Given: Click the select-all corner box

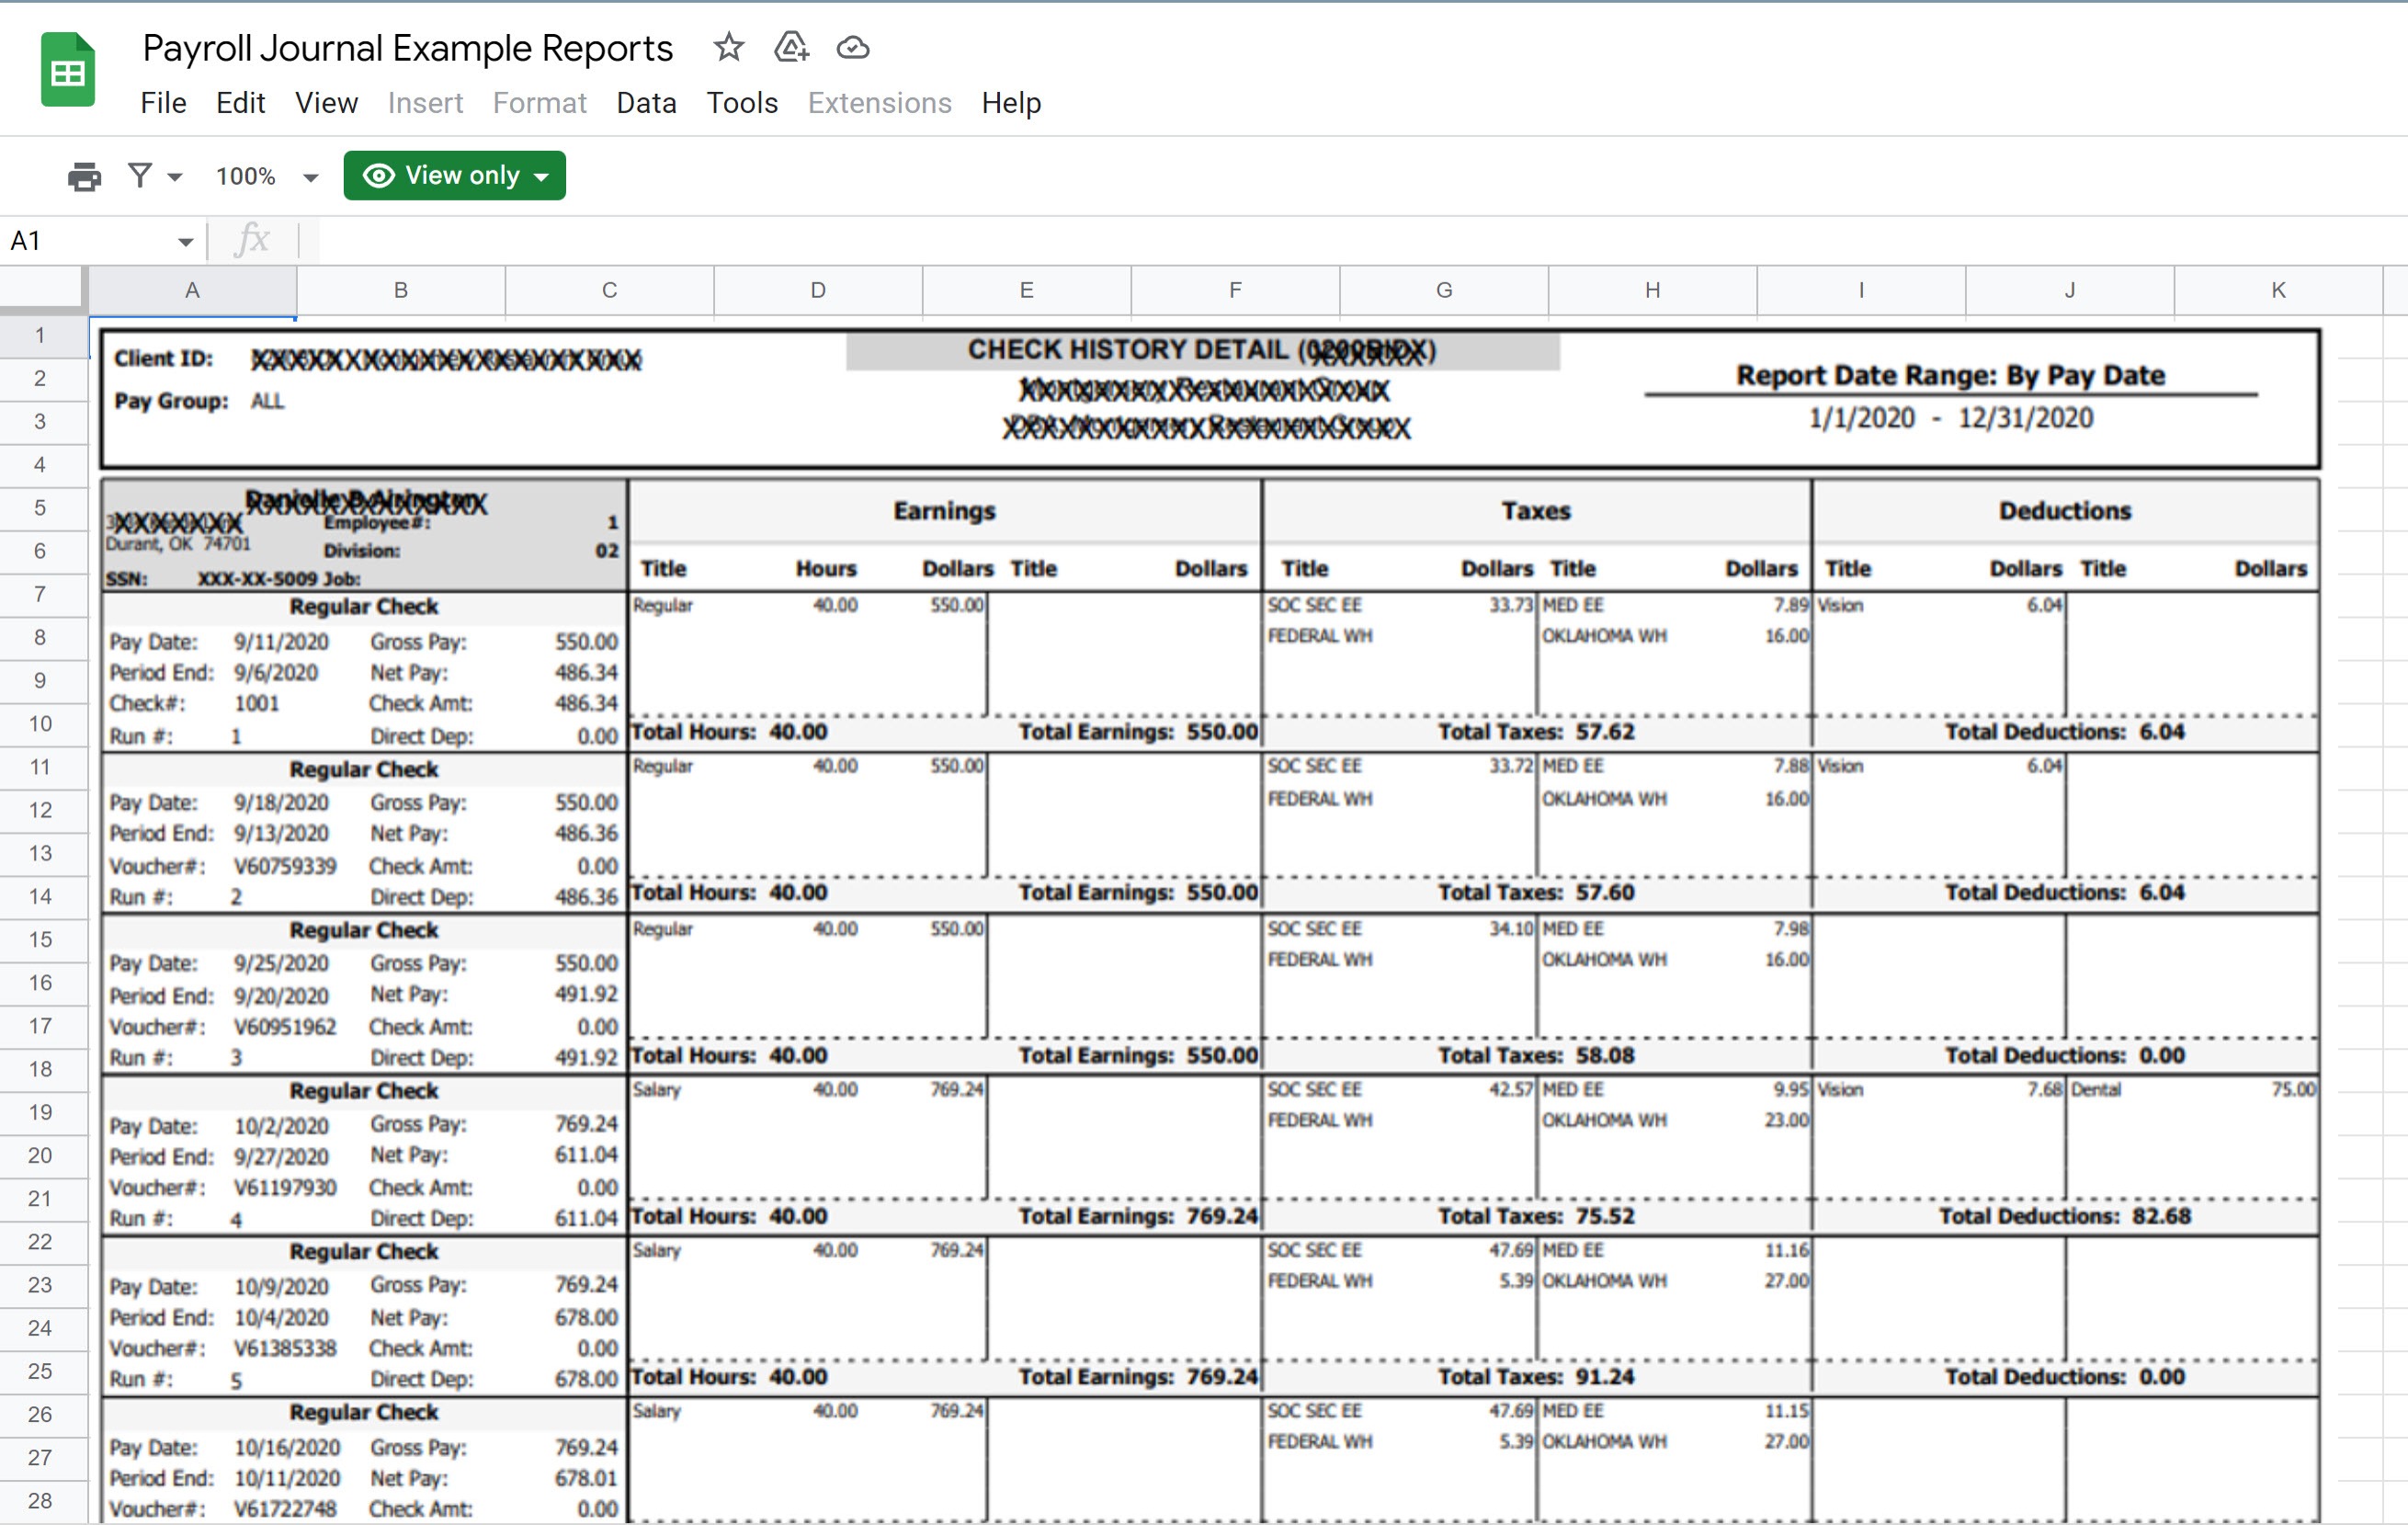Looking at the screenshot, I should pos(42,290).
